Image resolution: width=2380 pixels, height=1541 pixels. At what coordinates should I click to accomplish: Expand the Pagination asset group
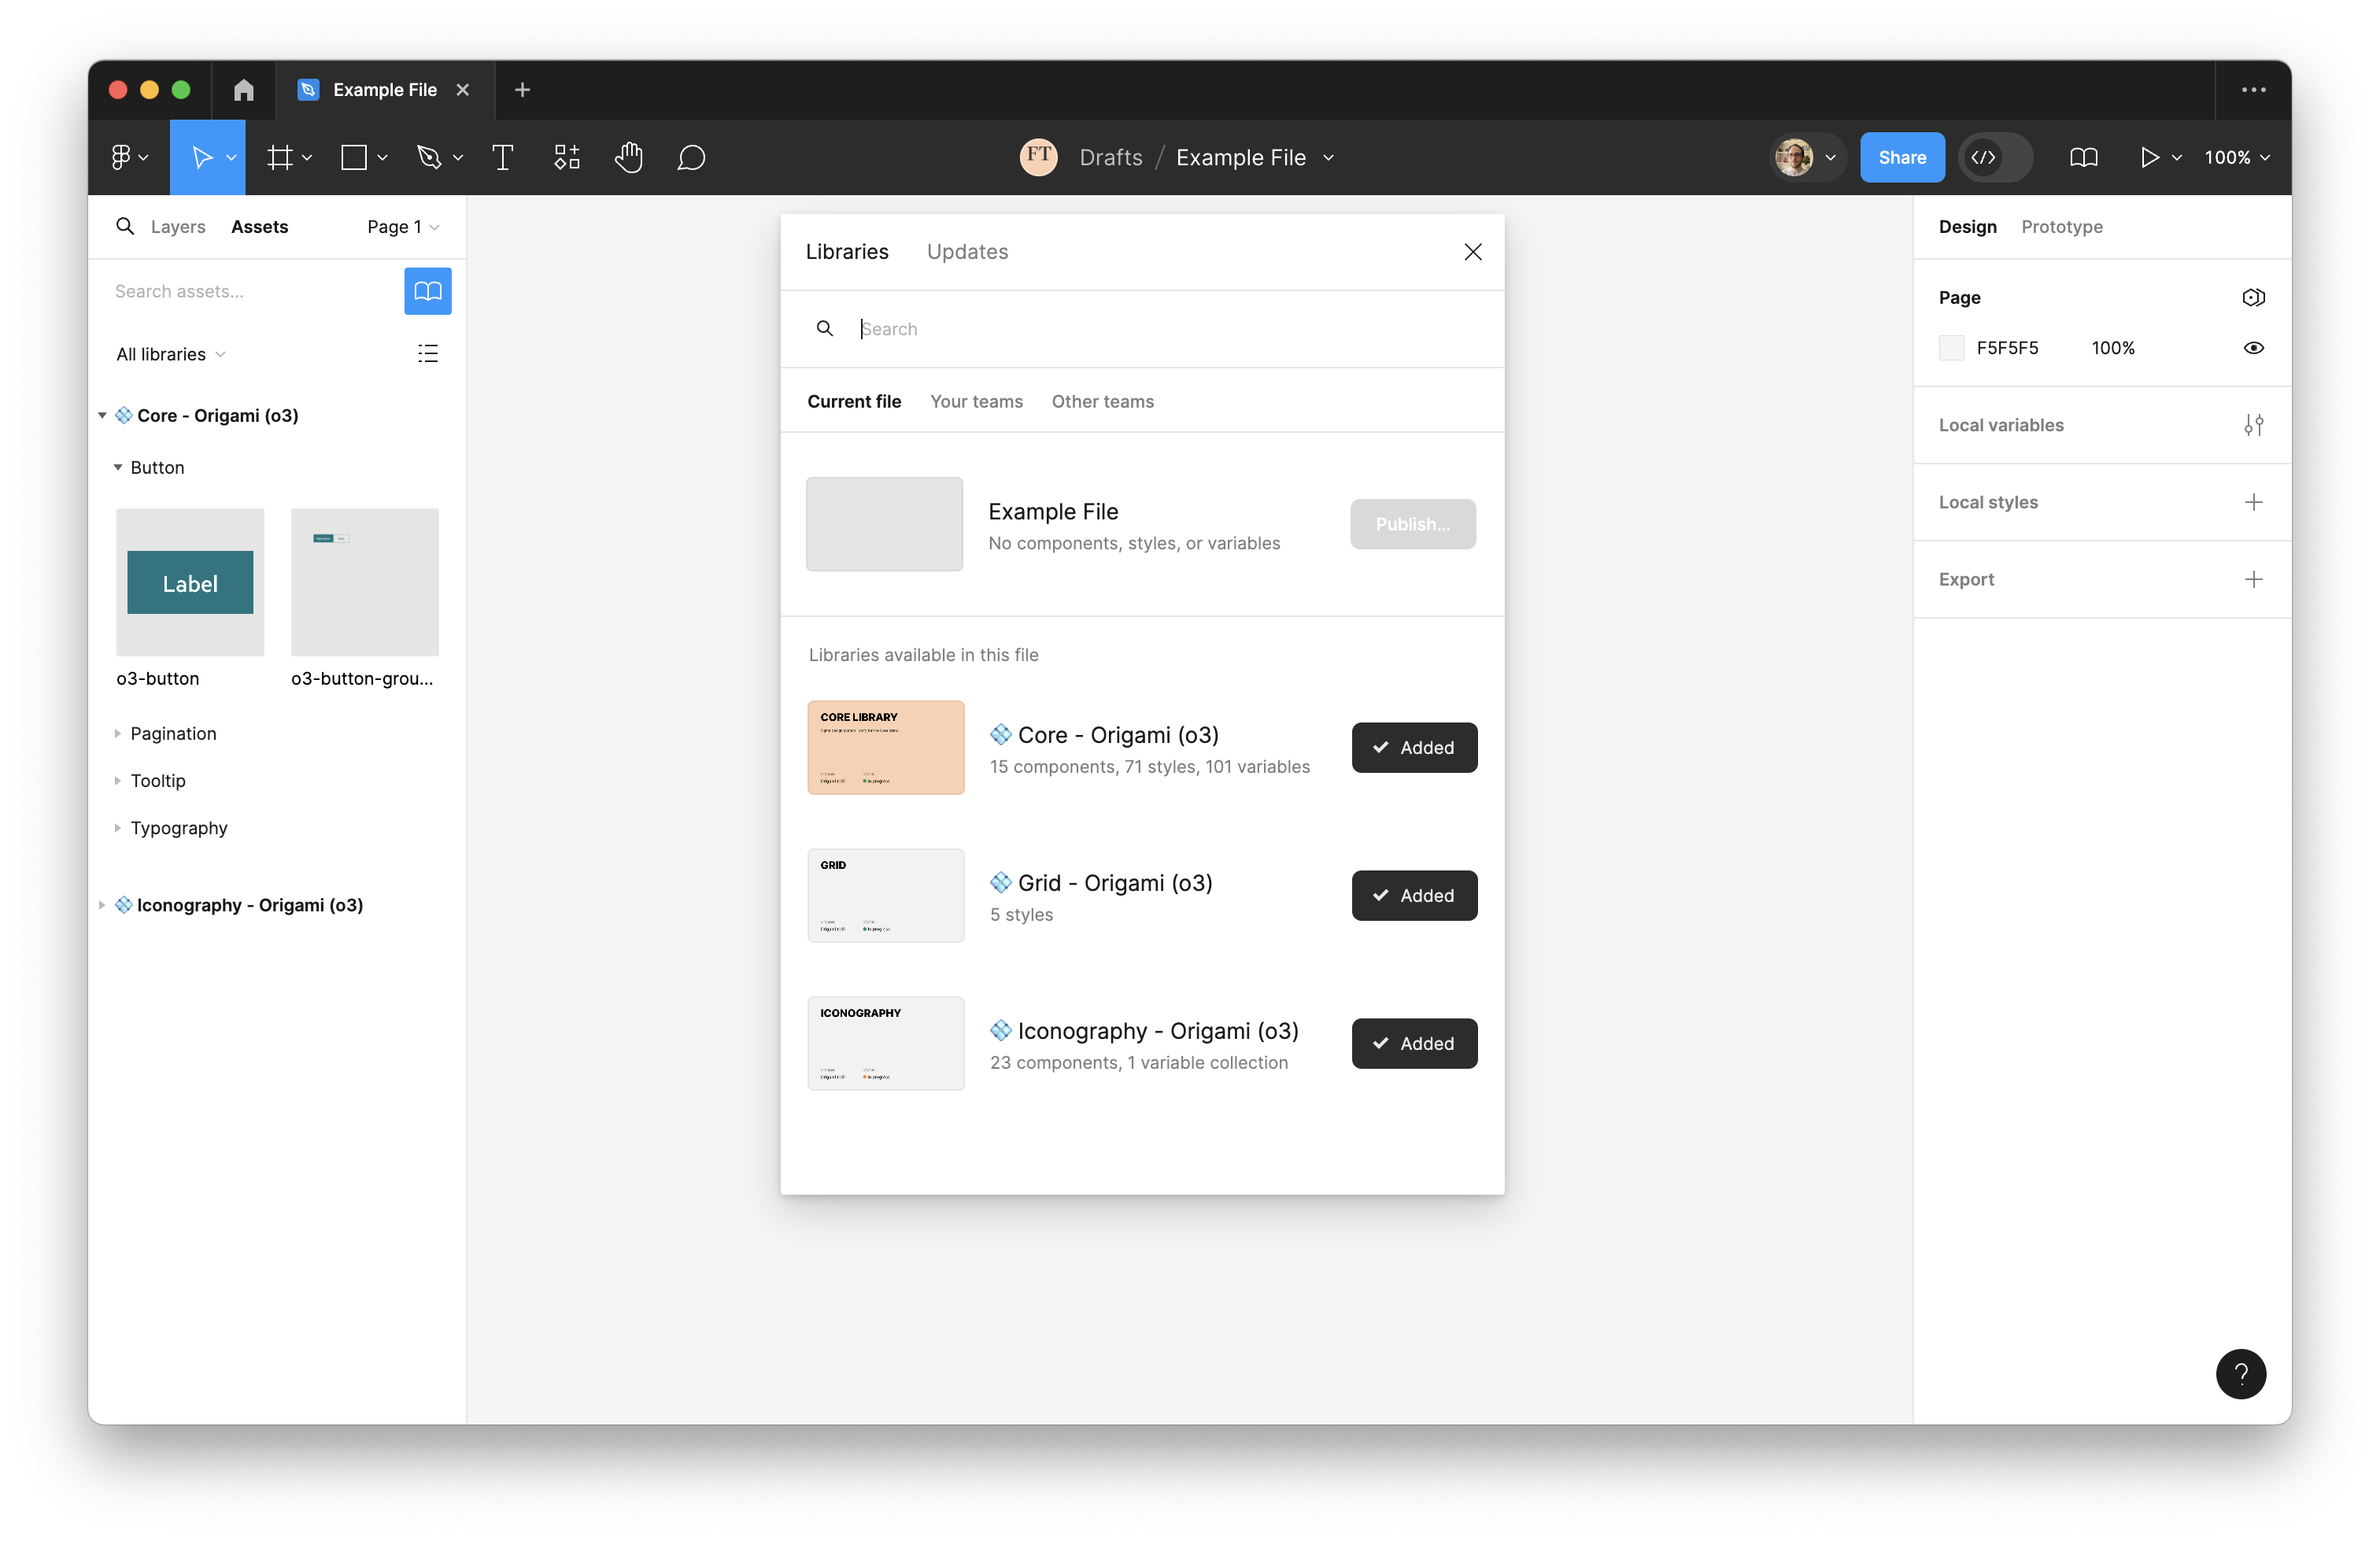tap(174, 733)
